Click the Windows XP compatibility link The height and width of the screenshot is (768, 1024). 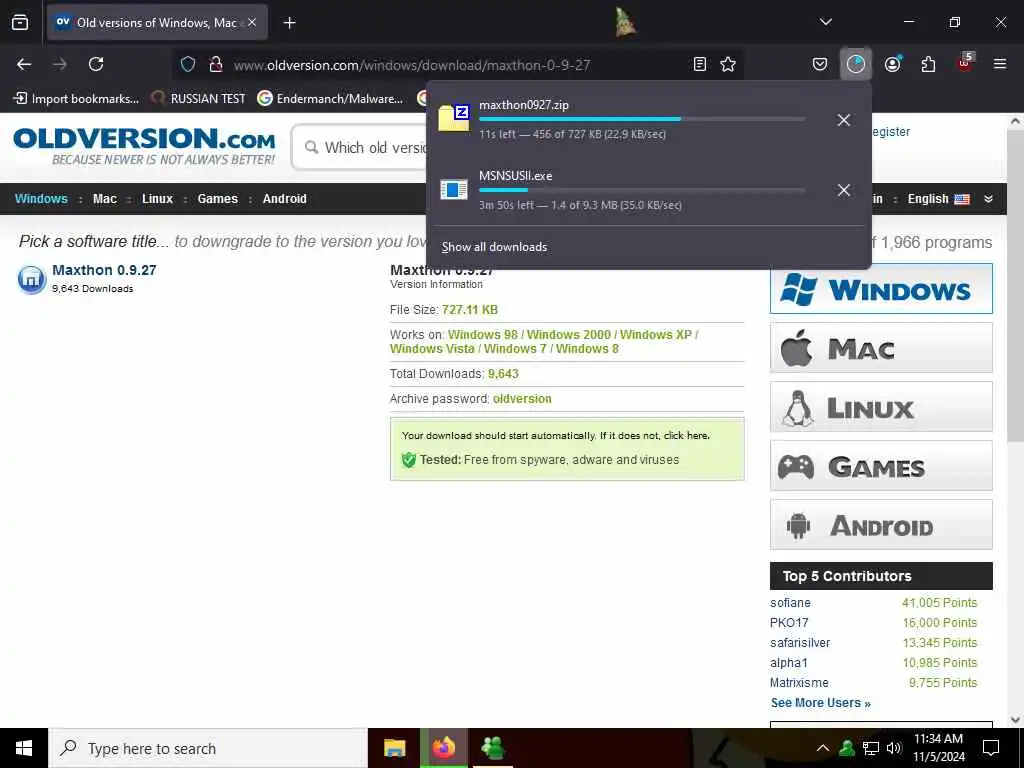coord(656,334)
